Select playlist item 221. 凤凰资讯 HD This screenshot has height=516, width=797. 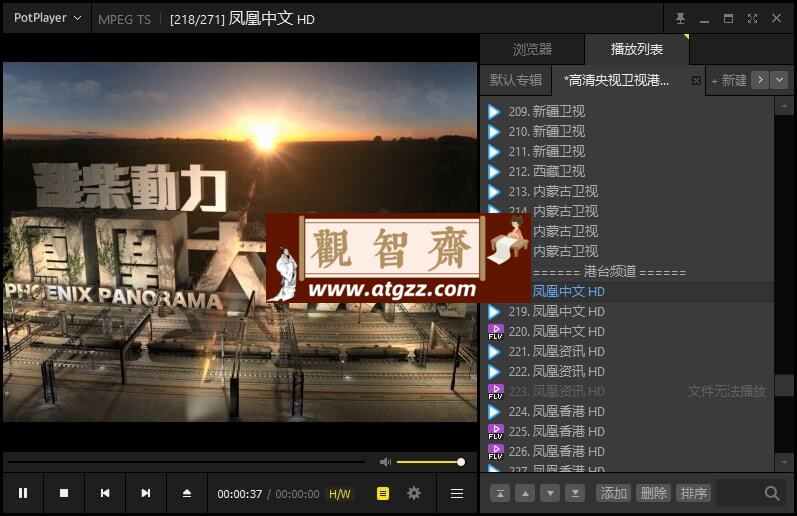pos(628,351)
